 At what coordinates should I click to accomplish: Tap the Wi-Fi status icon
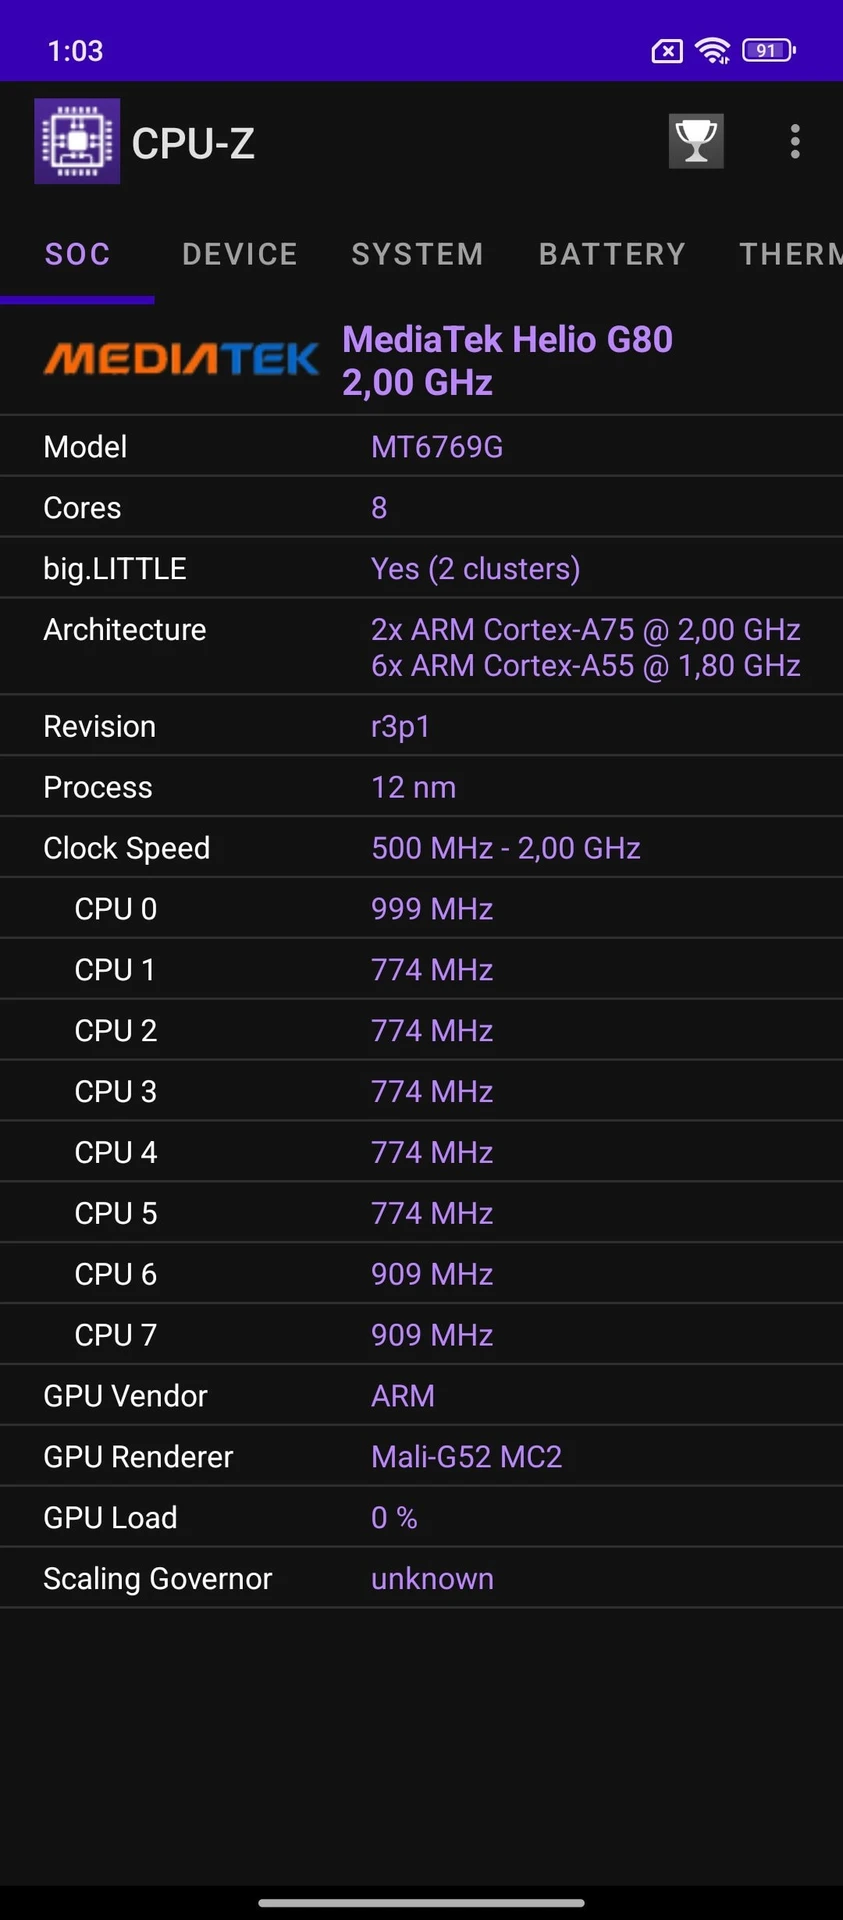(712, 50)
